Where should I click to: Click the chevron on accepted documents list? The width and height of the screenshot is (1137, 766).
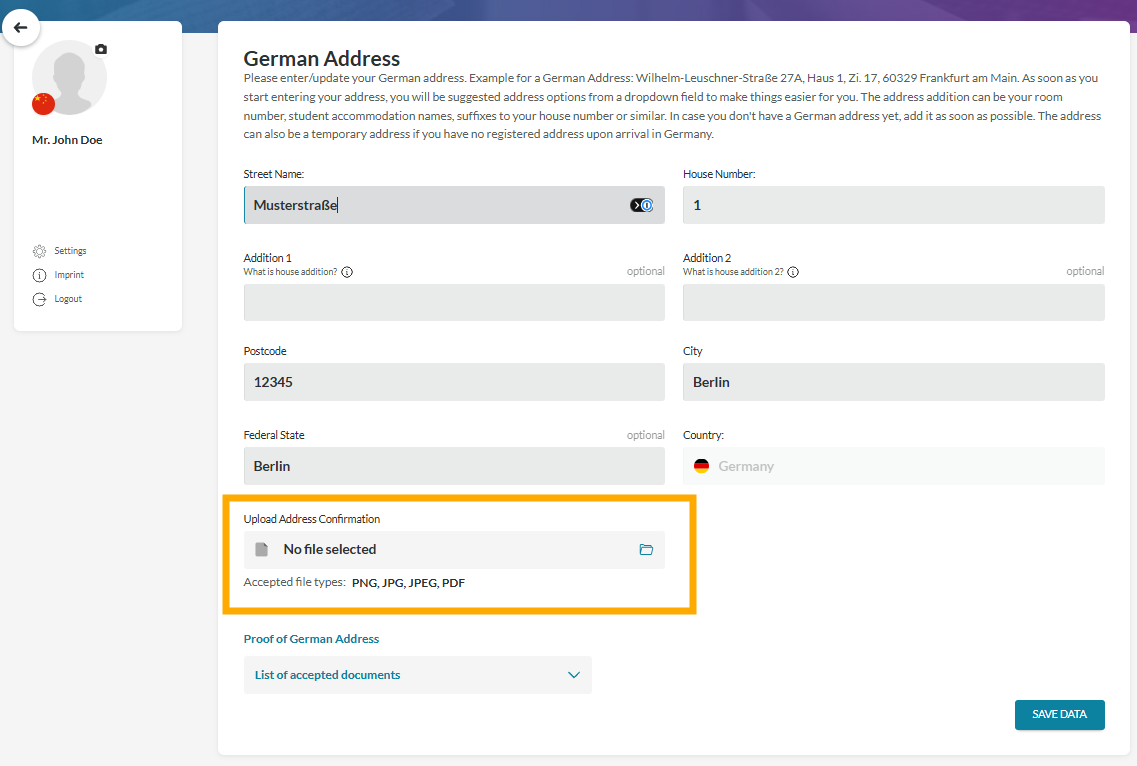[574, 675]
